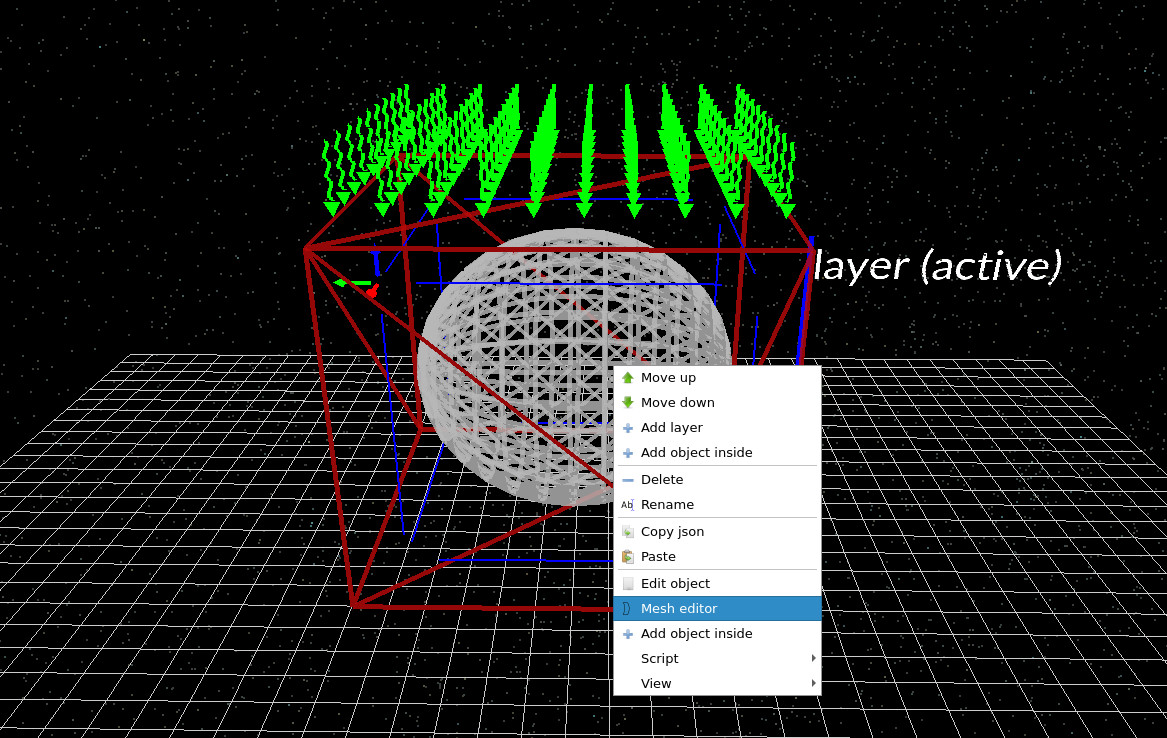Choose Rename from the context menu
Image resolution: width=1167 pixels, height=738 pixels.
pos(665,505)
